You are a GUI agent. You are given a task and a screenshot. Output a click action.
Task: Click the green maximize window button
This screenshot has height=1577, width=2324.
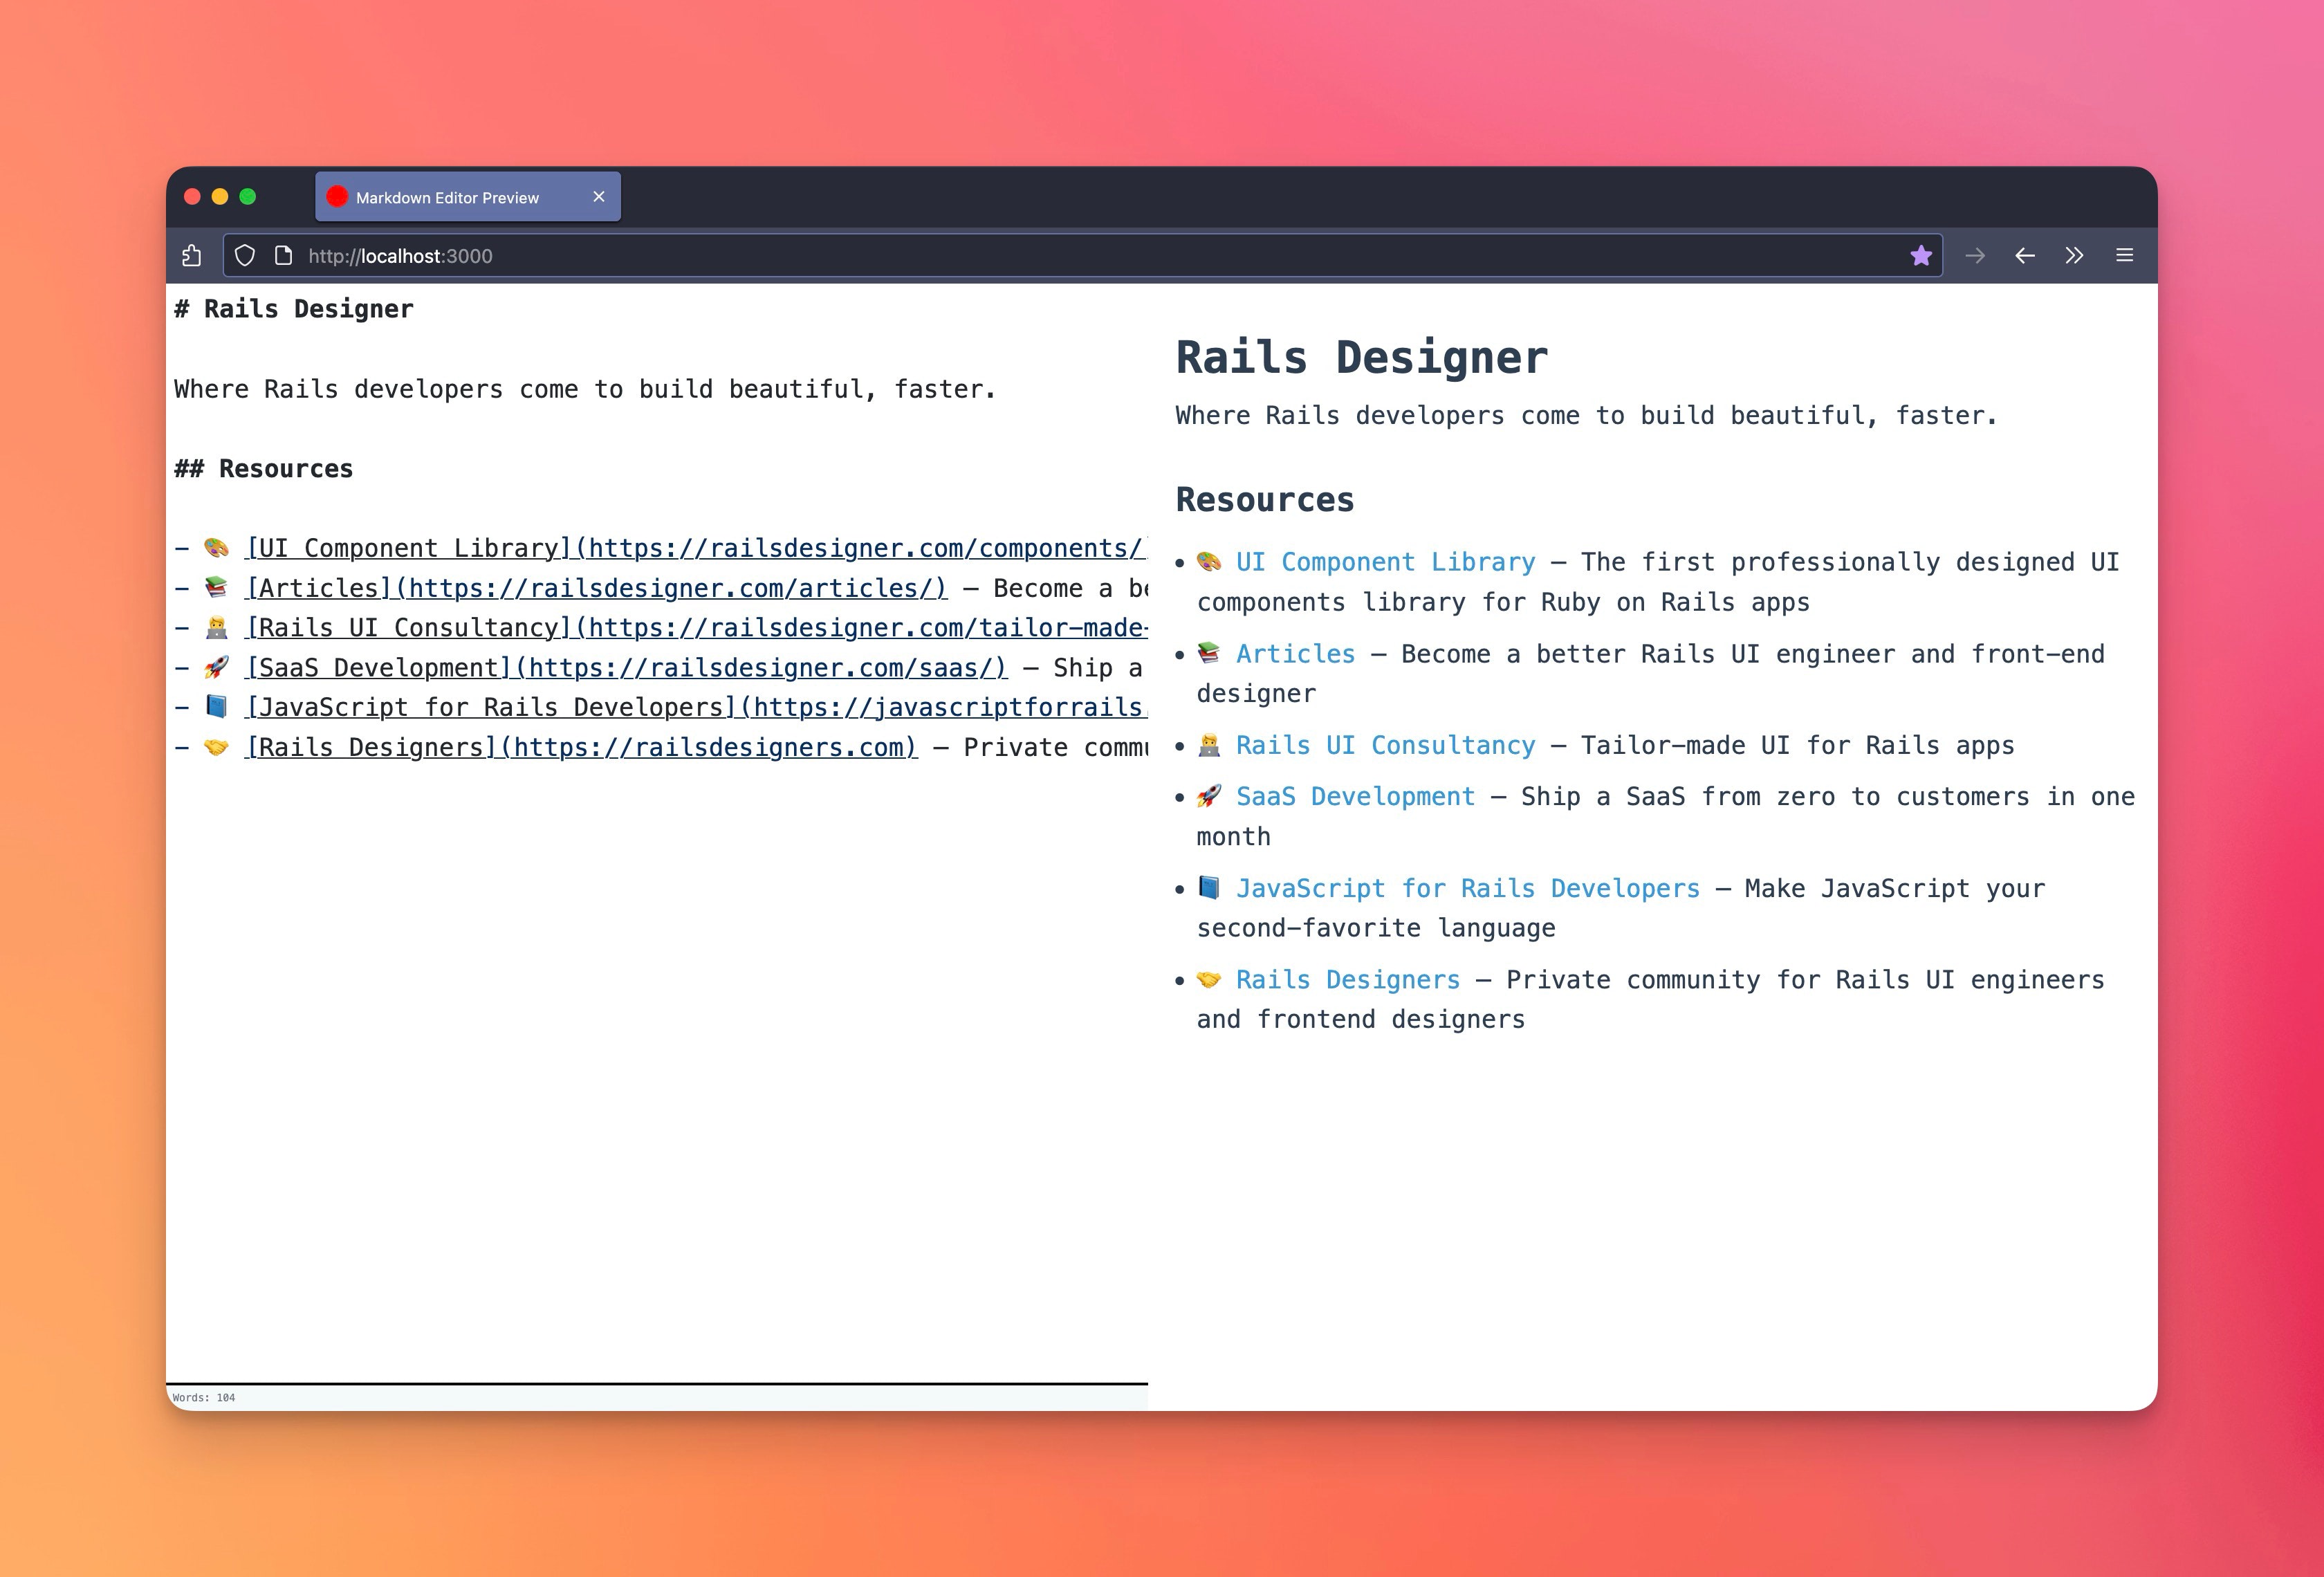coord(248,197)
